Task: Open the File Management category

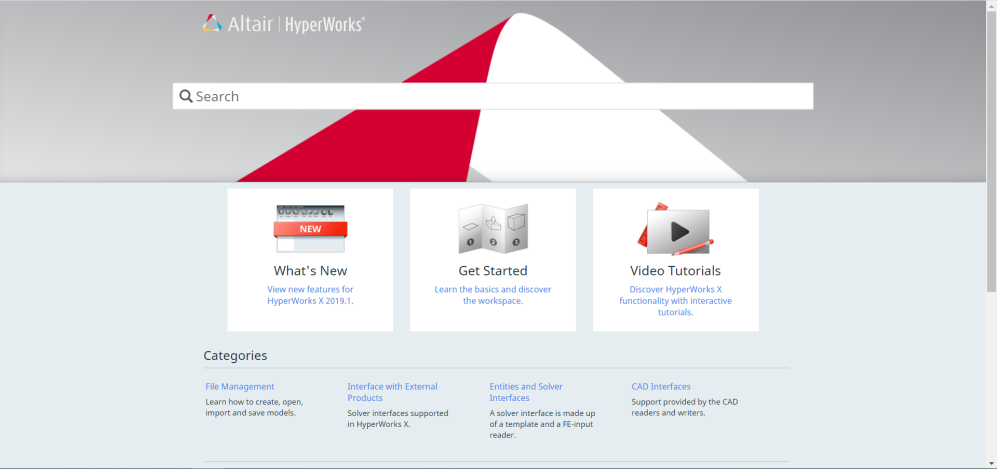Action: tap(240, 386)
